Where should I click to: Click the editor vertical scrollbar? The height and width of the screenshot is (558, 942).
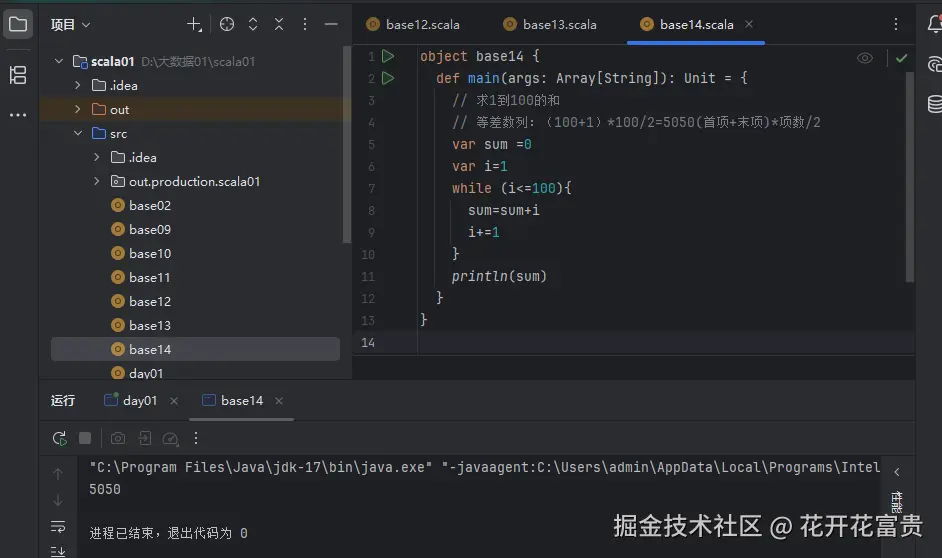pos(910,177)
